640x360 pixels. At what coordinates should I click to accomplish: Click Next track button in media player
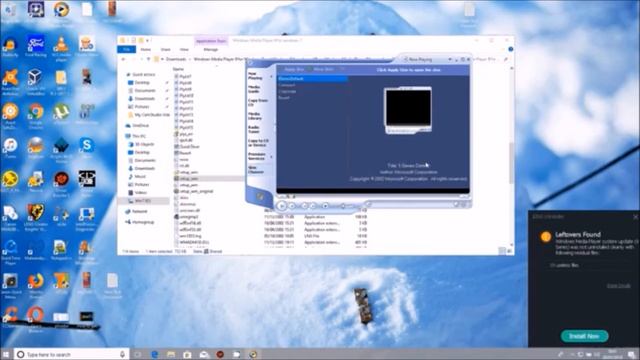313,206
